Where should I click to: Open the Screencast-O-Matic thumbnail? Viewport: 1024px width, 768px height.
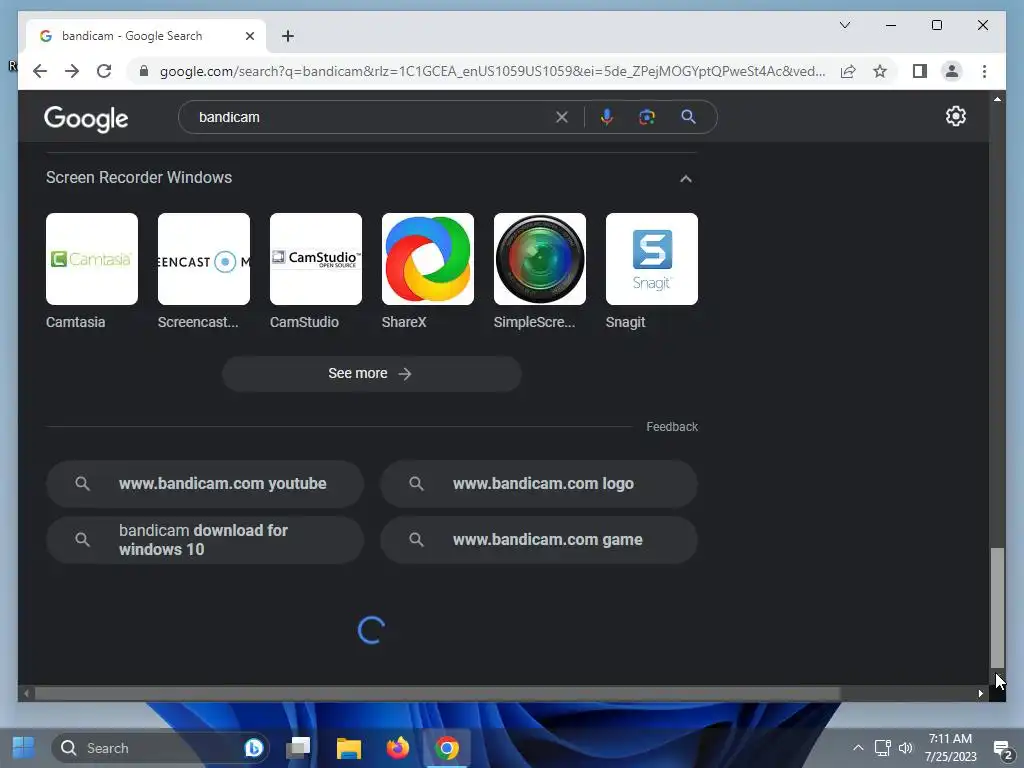204,259
